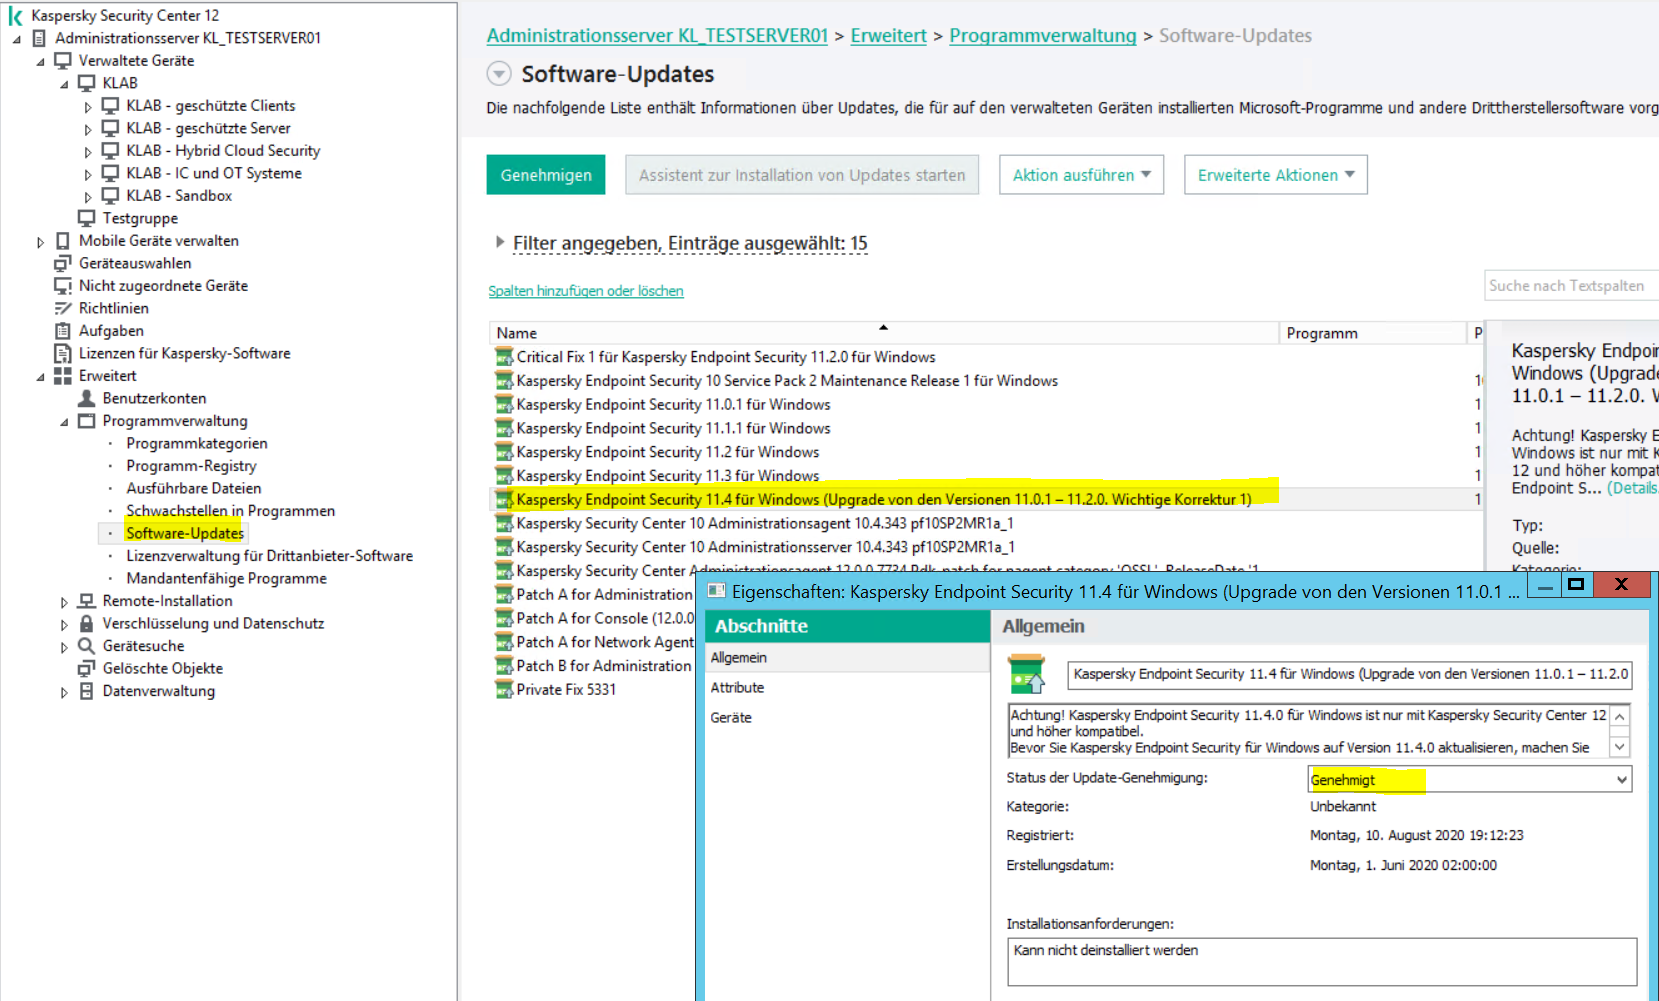The height and width of the screenshot is (1001, 1659).
Task: Click the Aufgaben clipboard icon
Action: pos(63,331)
